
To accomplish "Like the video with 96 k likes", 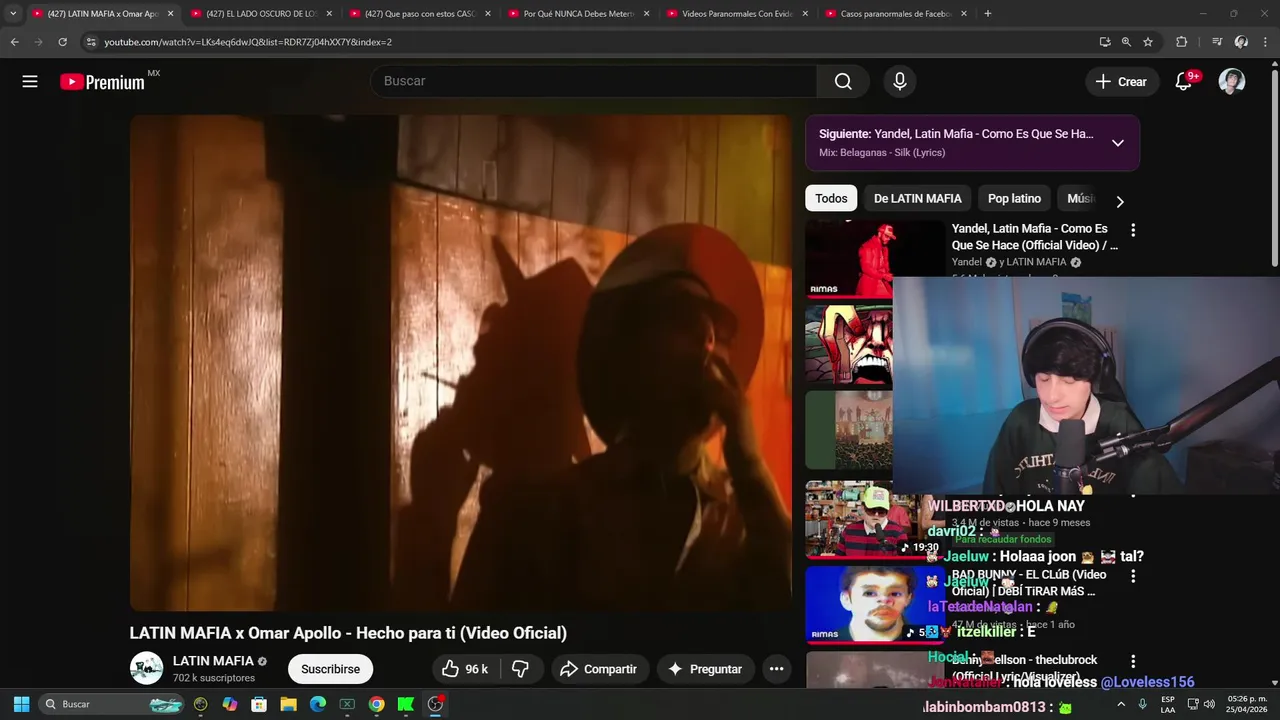I will pyautogui.click(x=465, y=669).
